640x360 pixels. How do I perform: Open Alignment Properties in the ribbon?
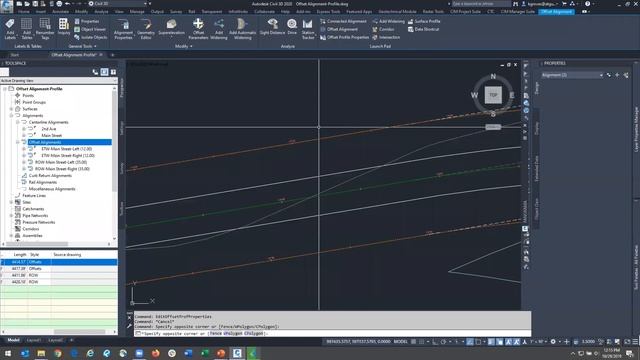[x=123, y=29]
